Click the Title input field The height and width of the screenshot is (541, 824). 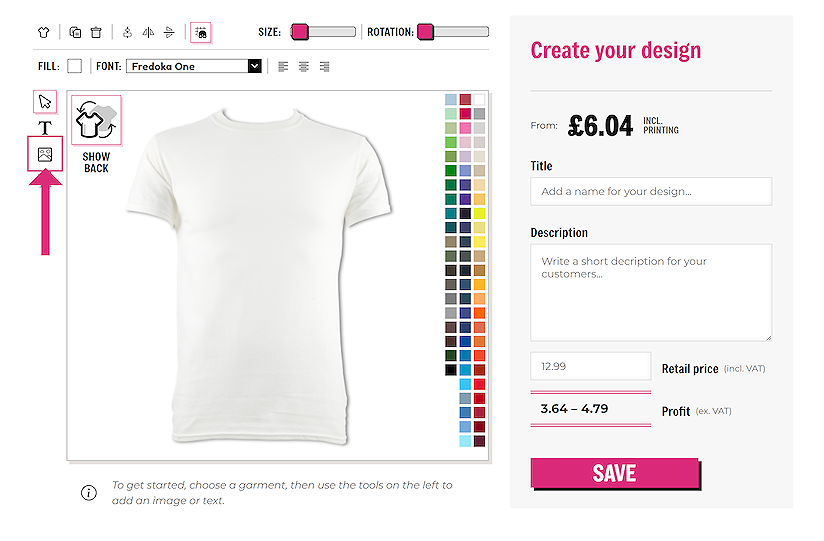651,191
